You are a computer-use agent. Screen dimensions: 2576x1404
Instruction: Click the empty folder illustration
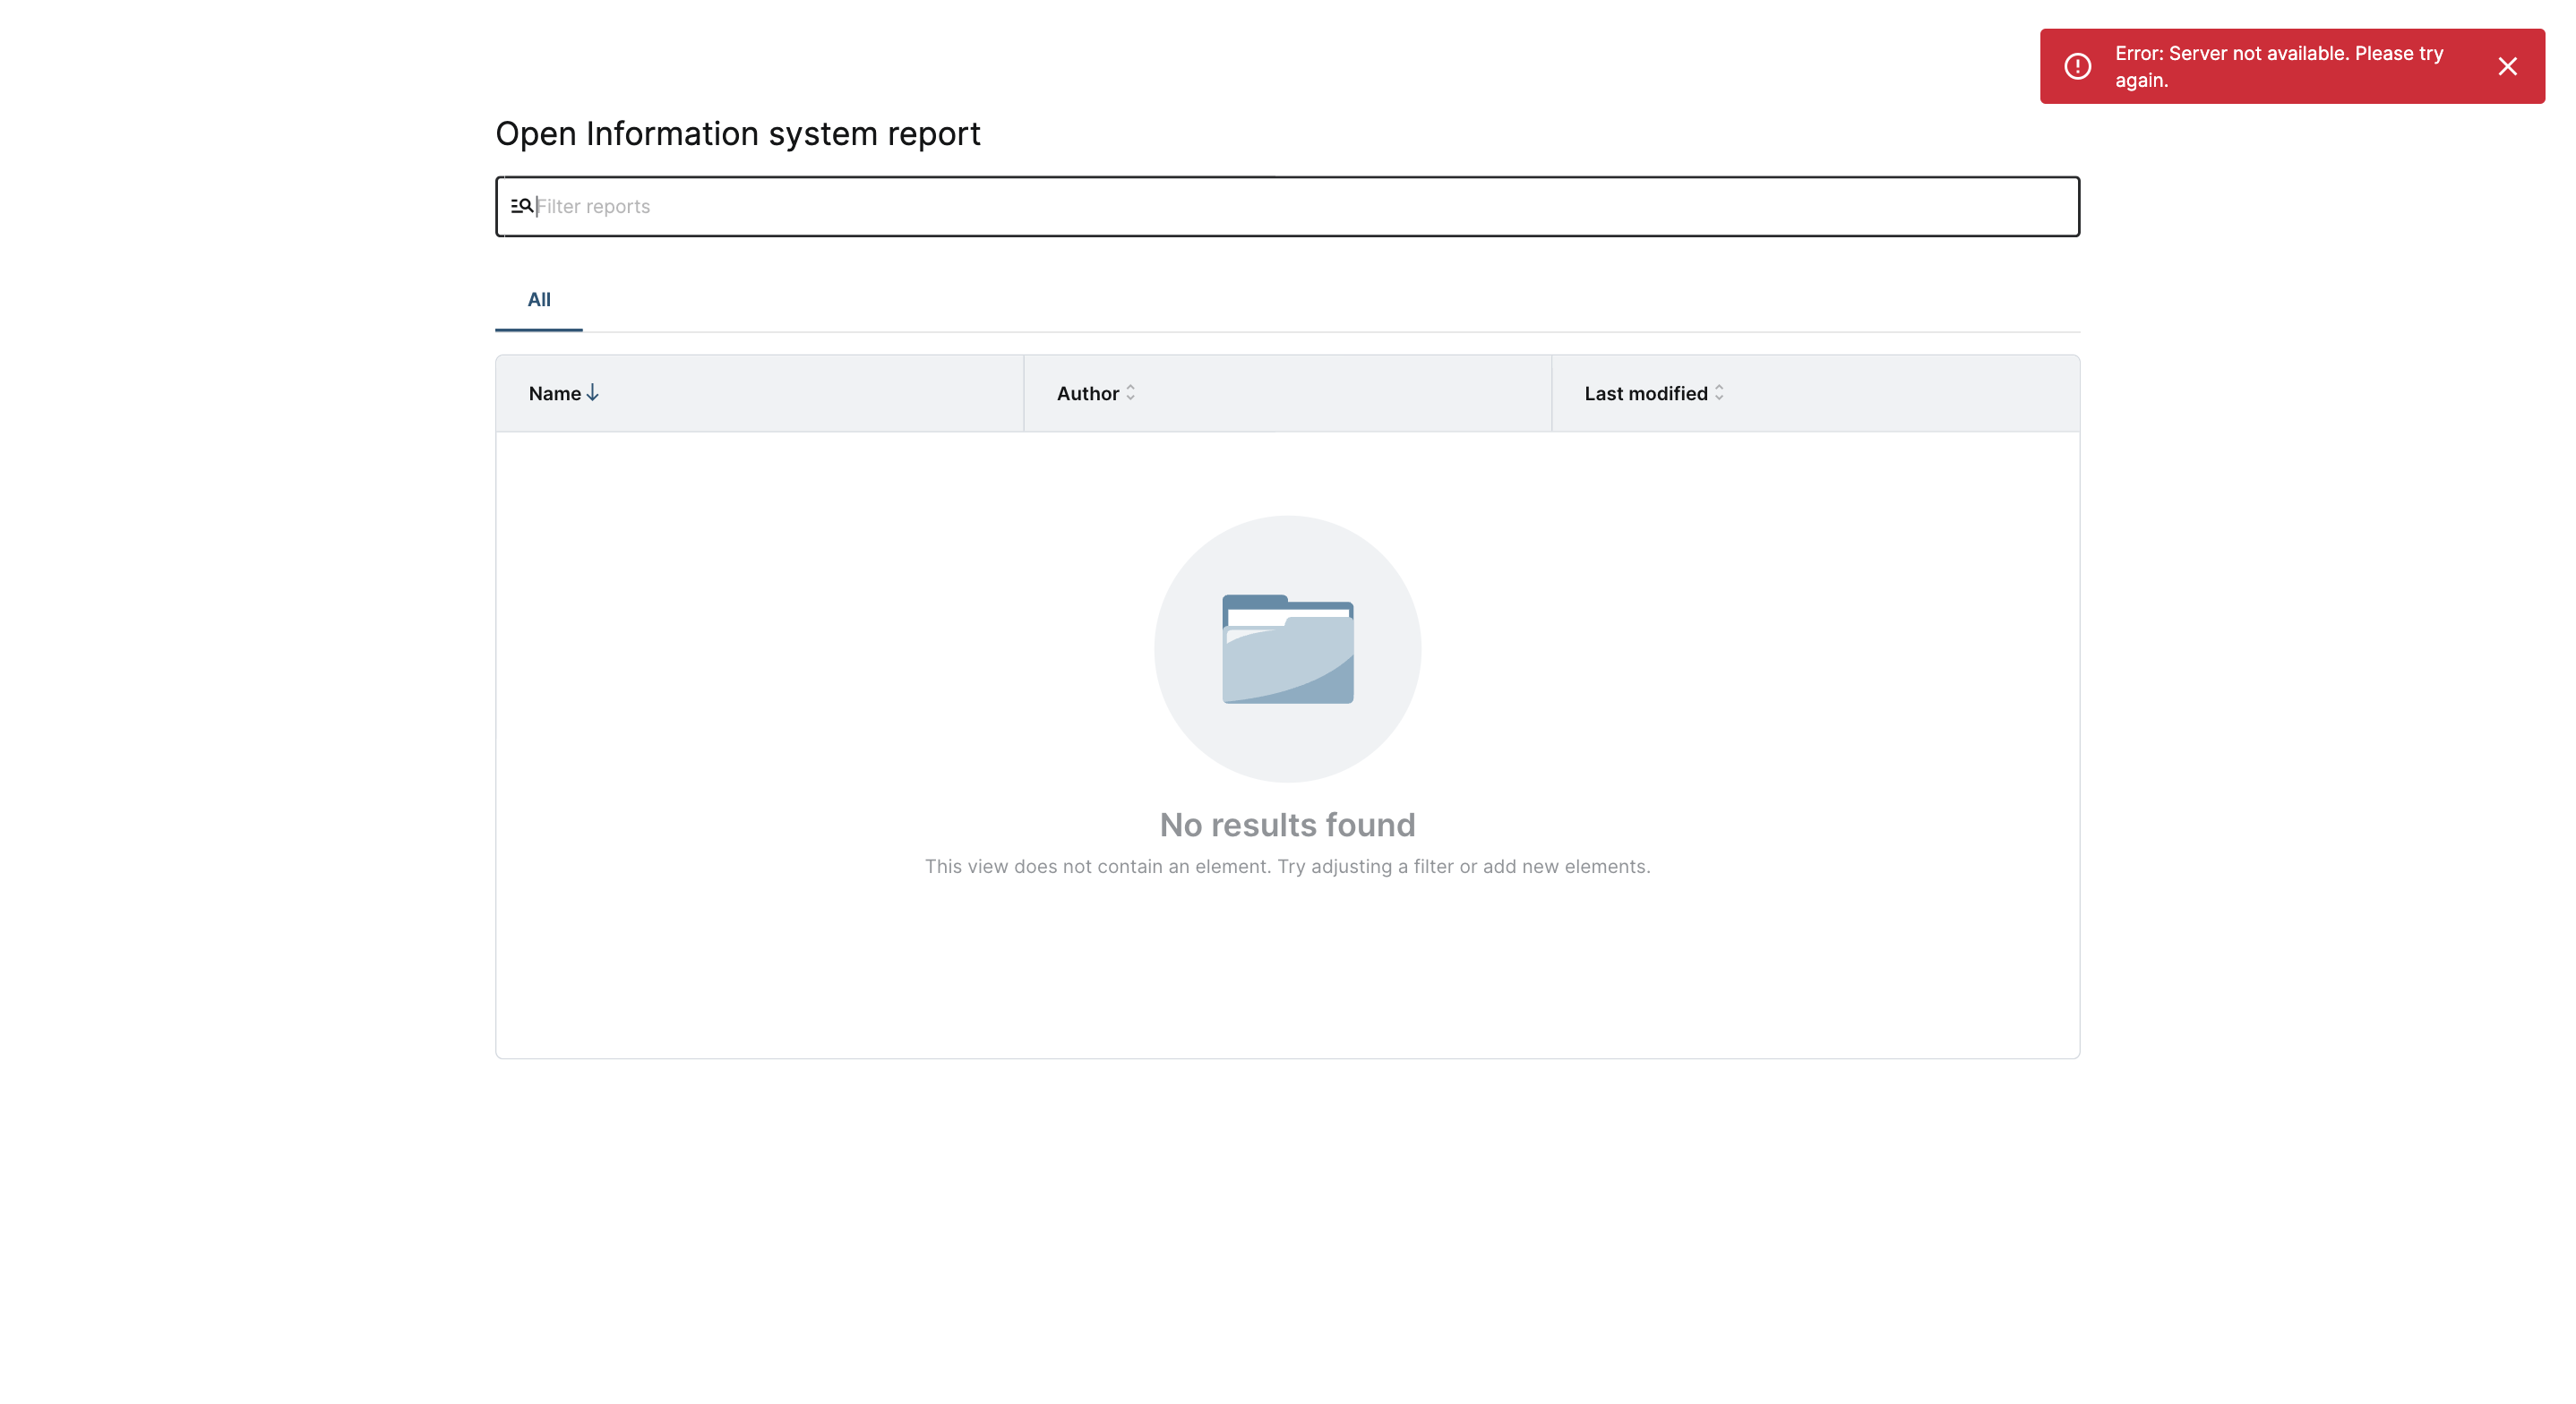click(x=1287, y=649)
